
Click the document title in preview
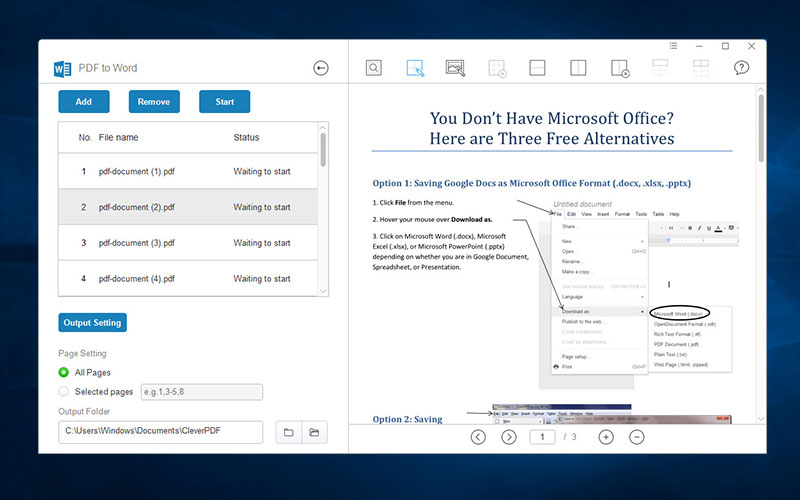(x=552, y=128)
